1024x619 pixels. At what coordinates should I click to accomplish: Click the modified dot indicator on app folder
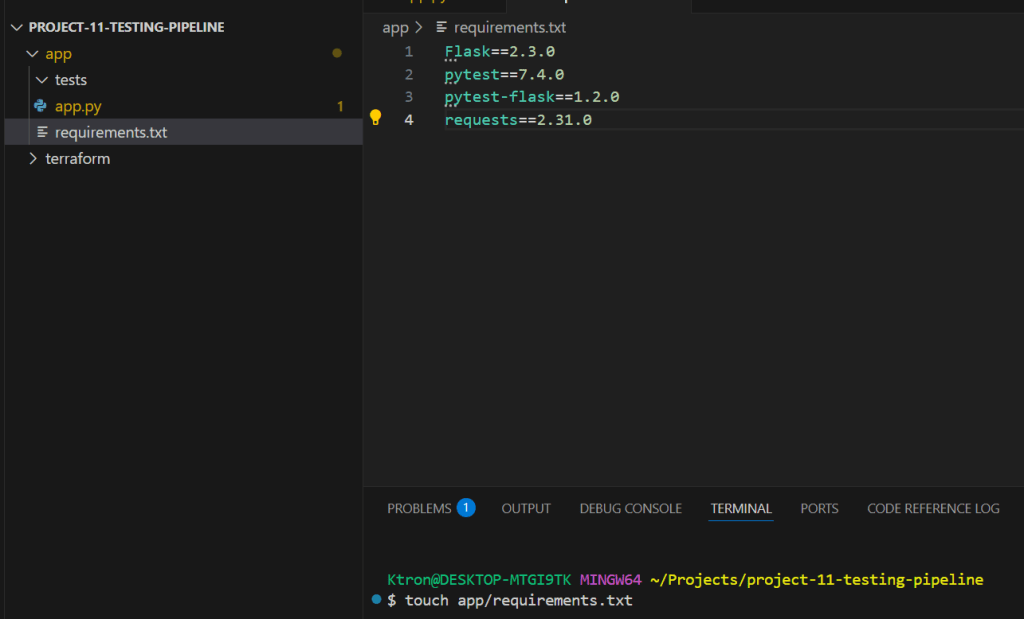click(337, 54)
